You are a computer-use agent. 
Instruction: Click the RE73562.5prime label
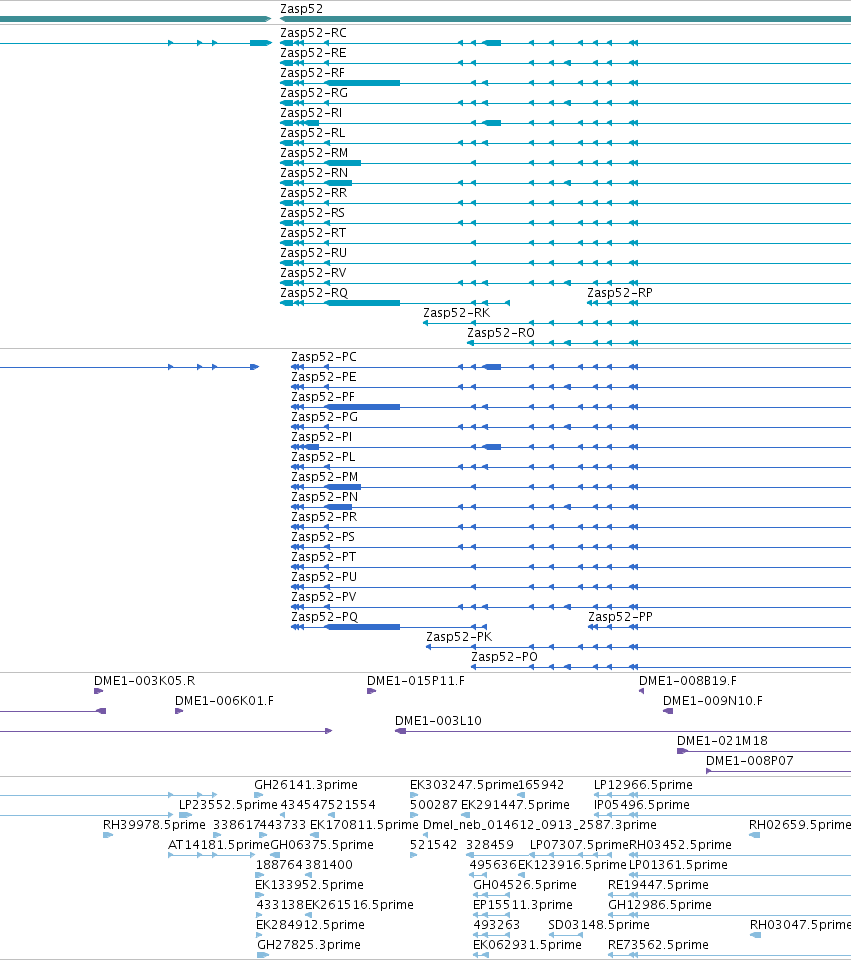(658, 945)
